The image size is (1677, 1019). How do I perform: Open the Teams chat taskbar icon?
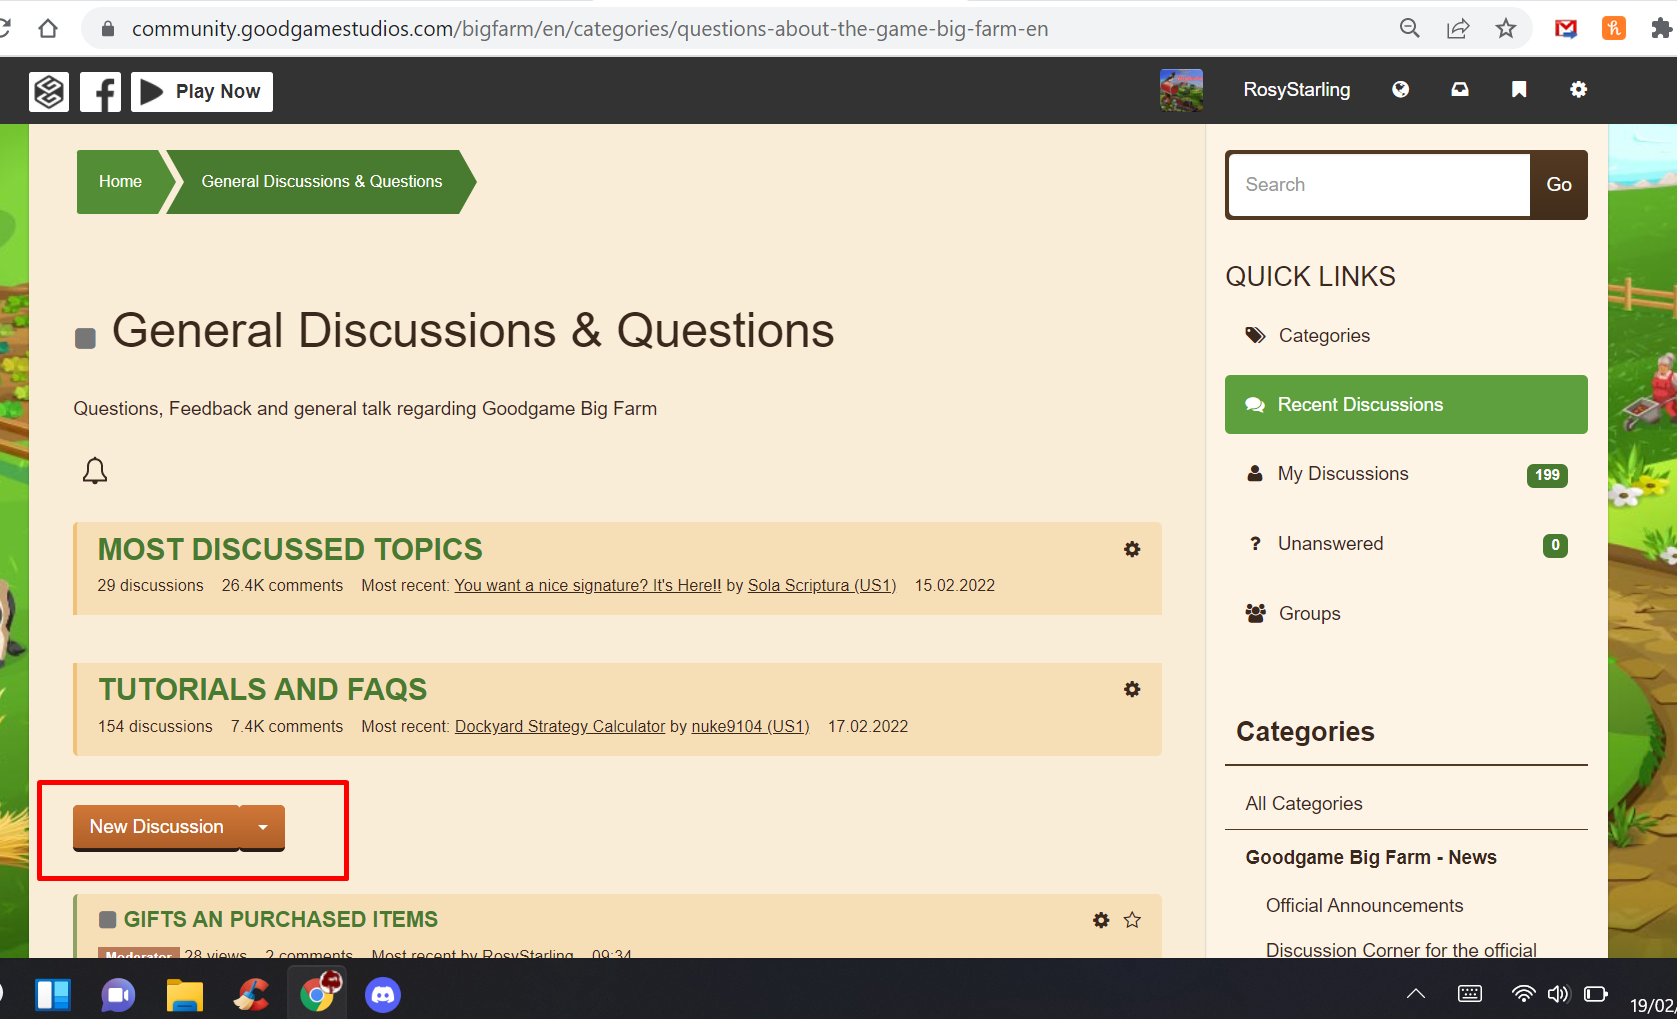tap(118, 995)
